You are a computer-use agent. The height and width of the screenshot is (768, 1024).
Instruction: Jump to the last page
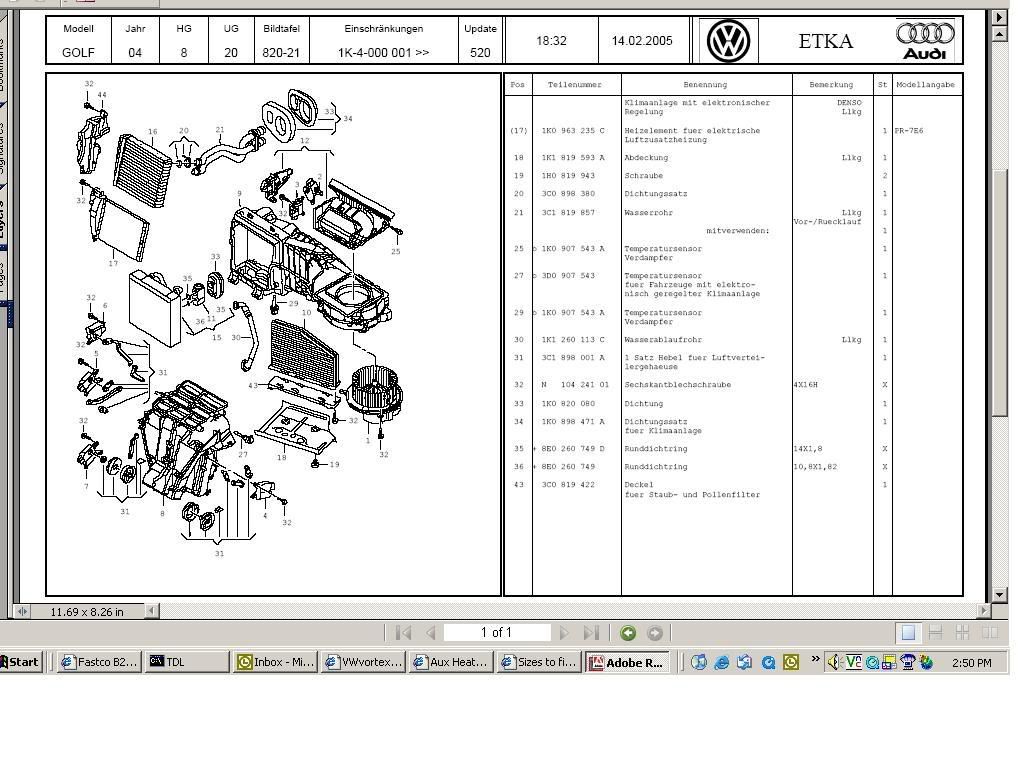click(591, 633)
